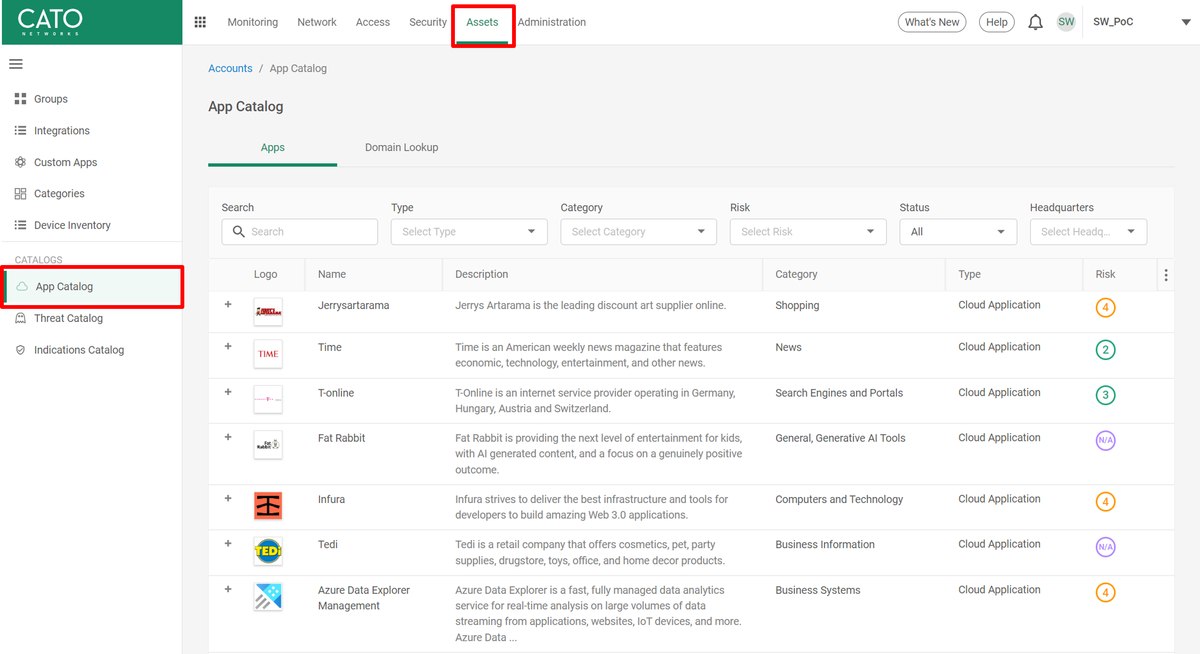The width and height of the screenshot is (1200, 654).
Task: Click the notifications bell icon
Action: (x=1035, y=22)
